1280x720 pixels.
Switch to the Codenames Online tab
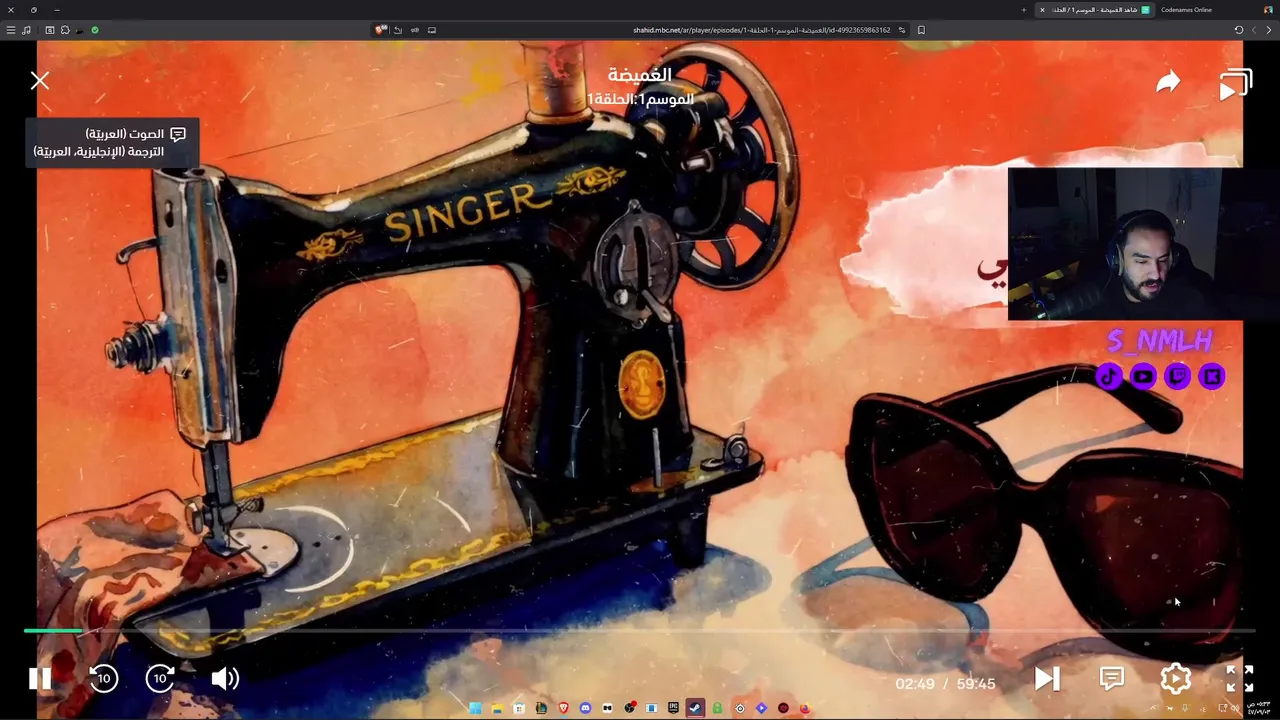(1186, 10)
